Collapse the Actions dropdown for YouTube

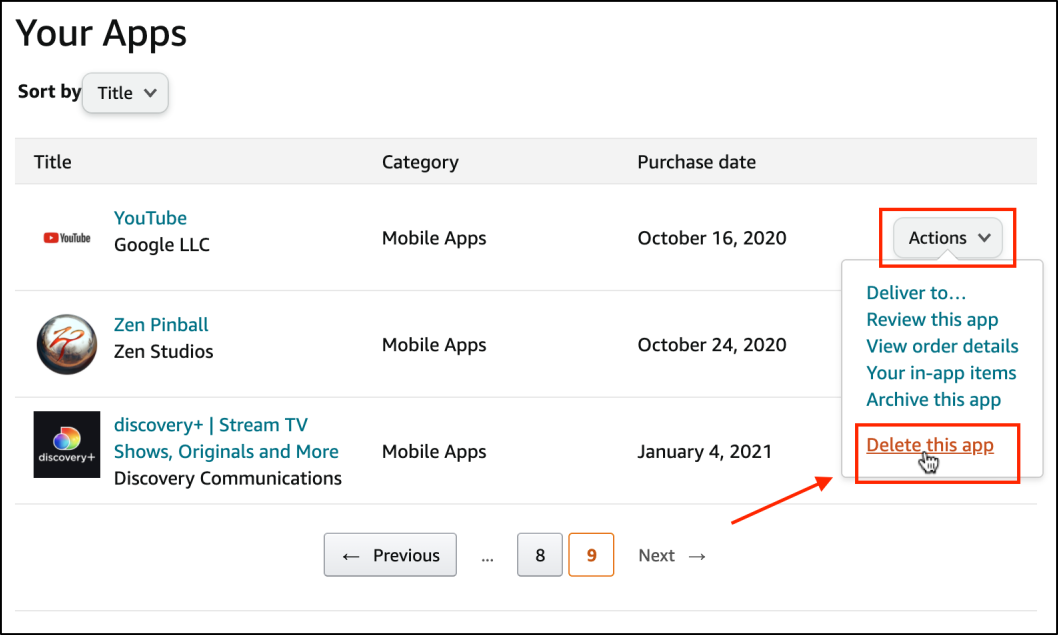[x=948, y=238]
